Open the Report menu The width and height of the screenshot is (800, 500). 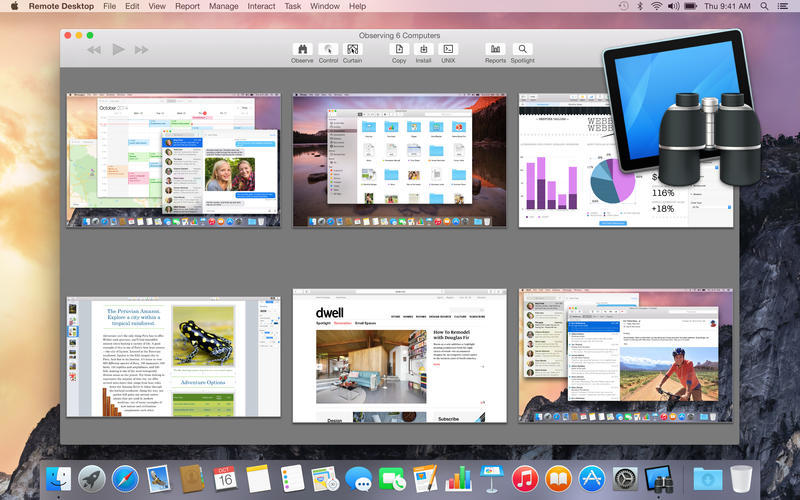[187, 6]
